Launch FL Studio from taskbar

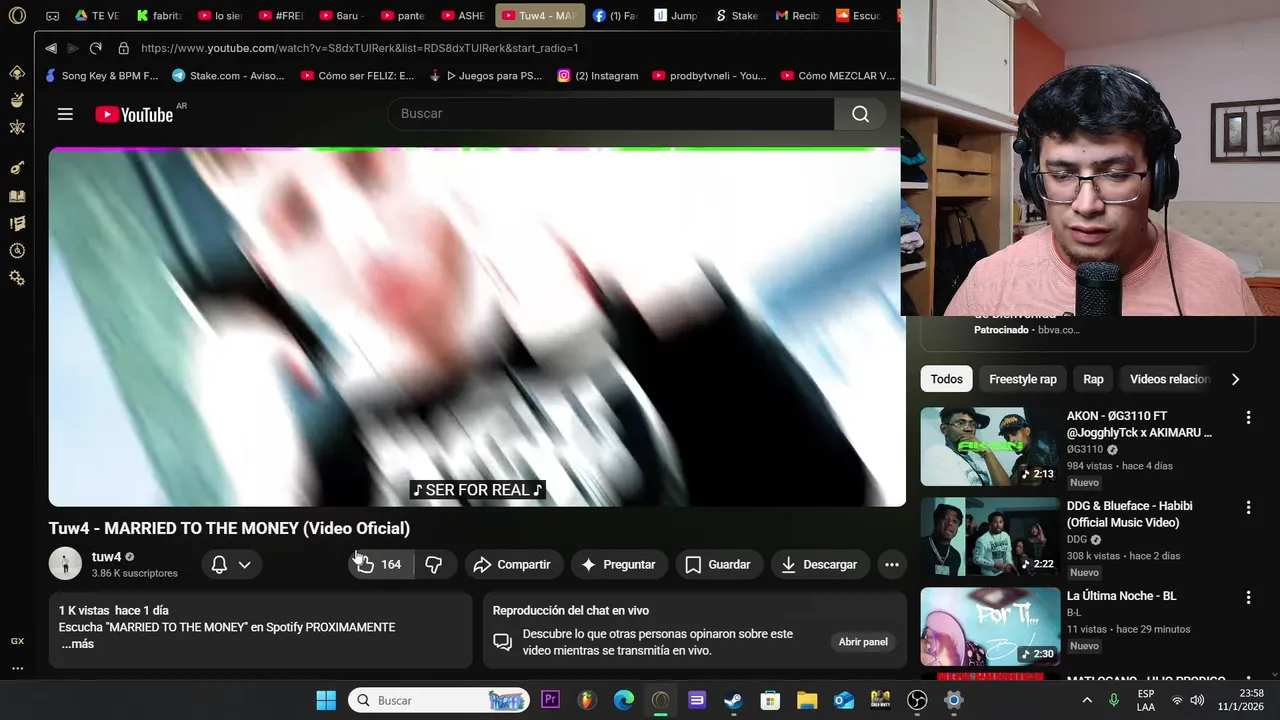(587, 700)
